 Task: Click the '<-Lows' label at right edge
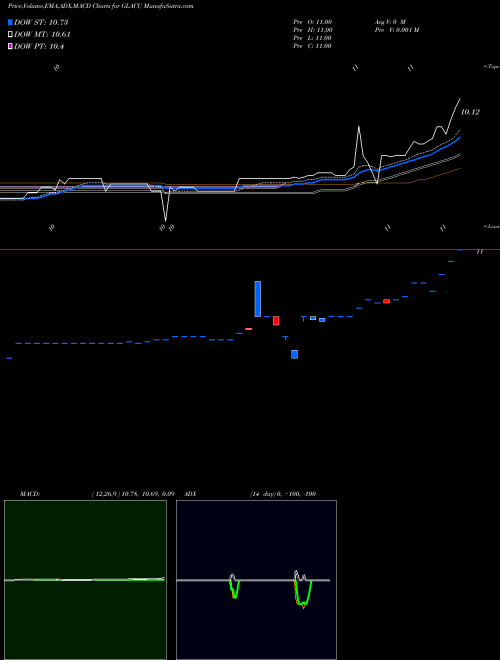pos(492,226)
